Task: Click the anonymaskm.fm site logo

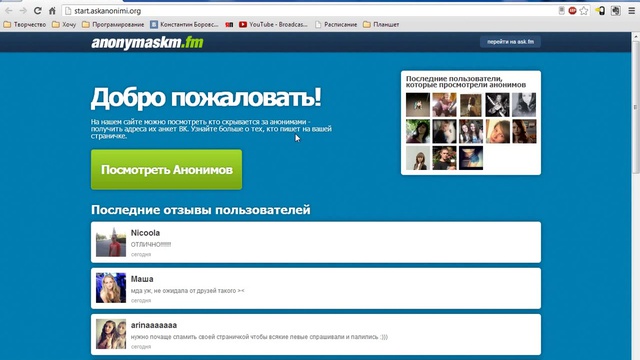Action: (147, 42)
